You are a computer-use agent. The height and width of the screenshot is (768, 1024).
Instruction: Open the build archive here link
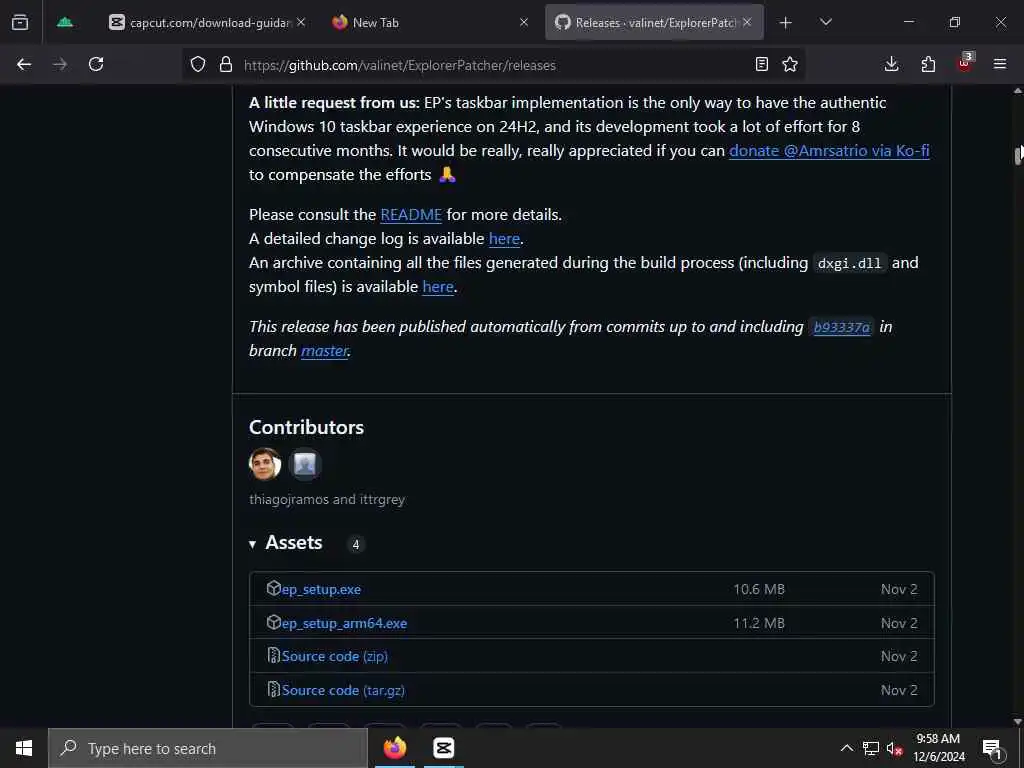438,287
